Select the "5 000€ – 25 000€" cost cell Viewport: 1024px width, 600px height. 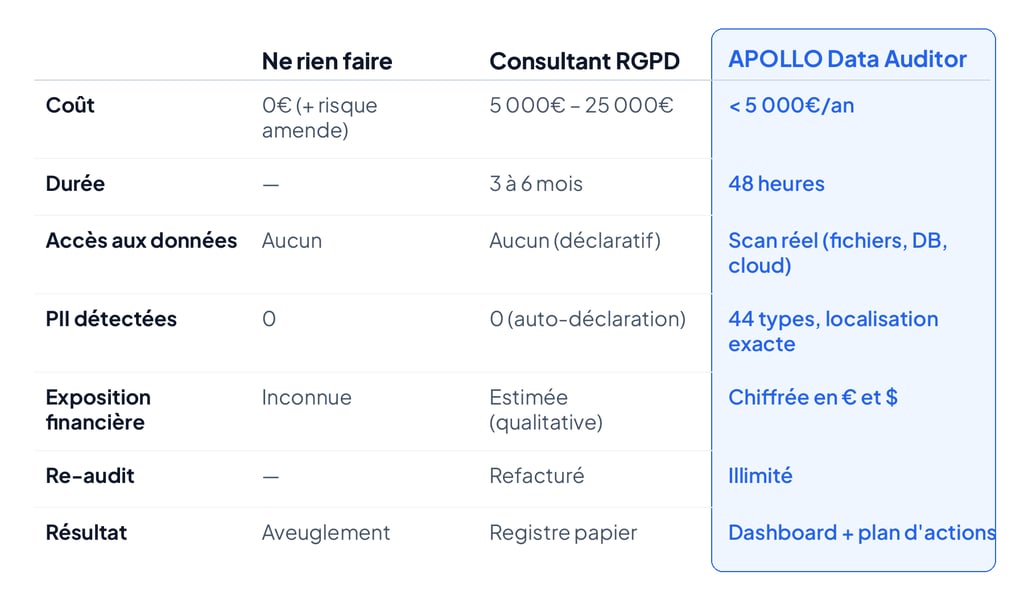point(581,105)
